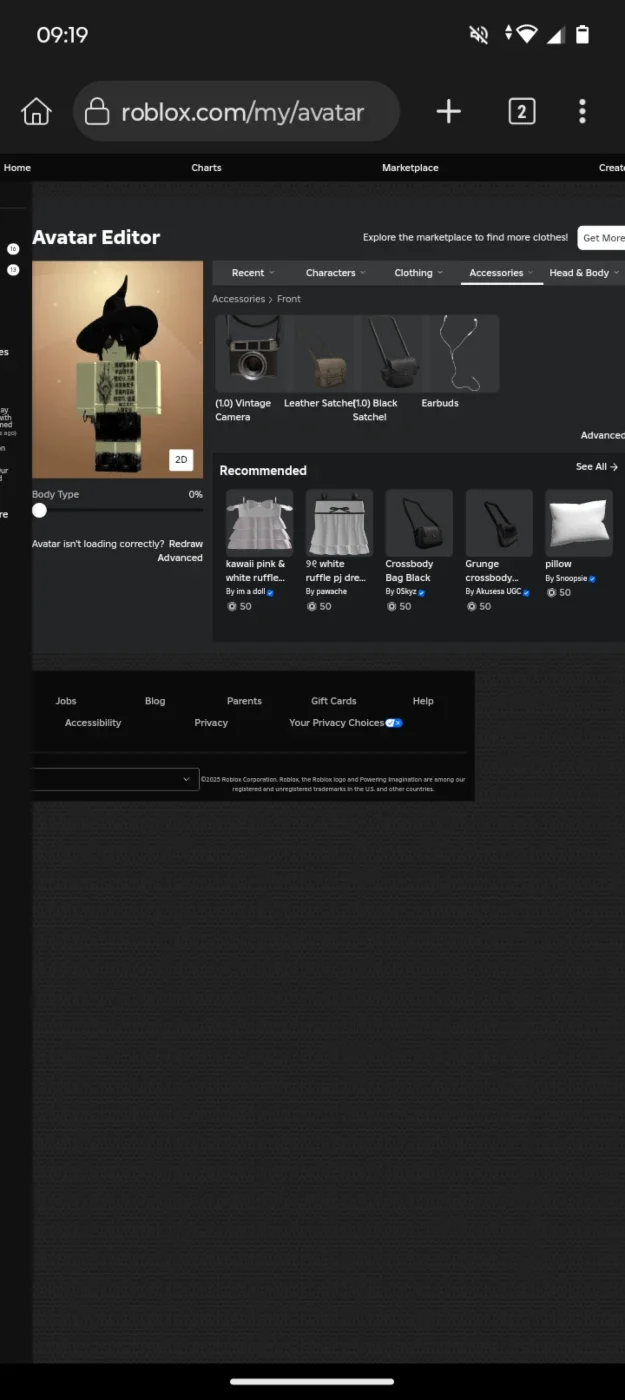Tap the muted notification status icon
The width and height of the screenshot is (625, 1400).
click(x=479, y=35)
